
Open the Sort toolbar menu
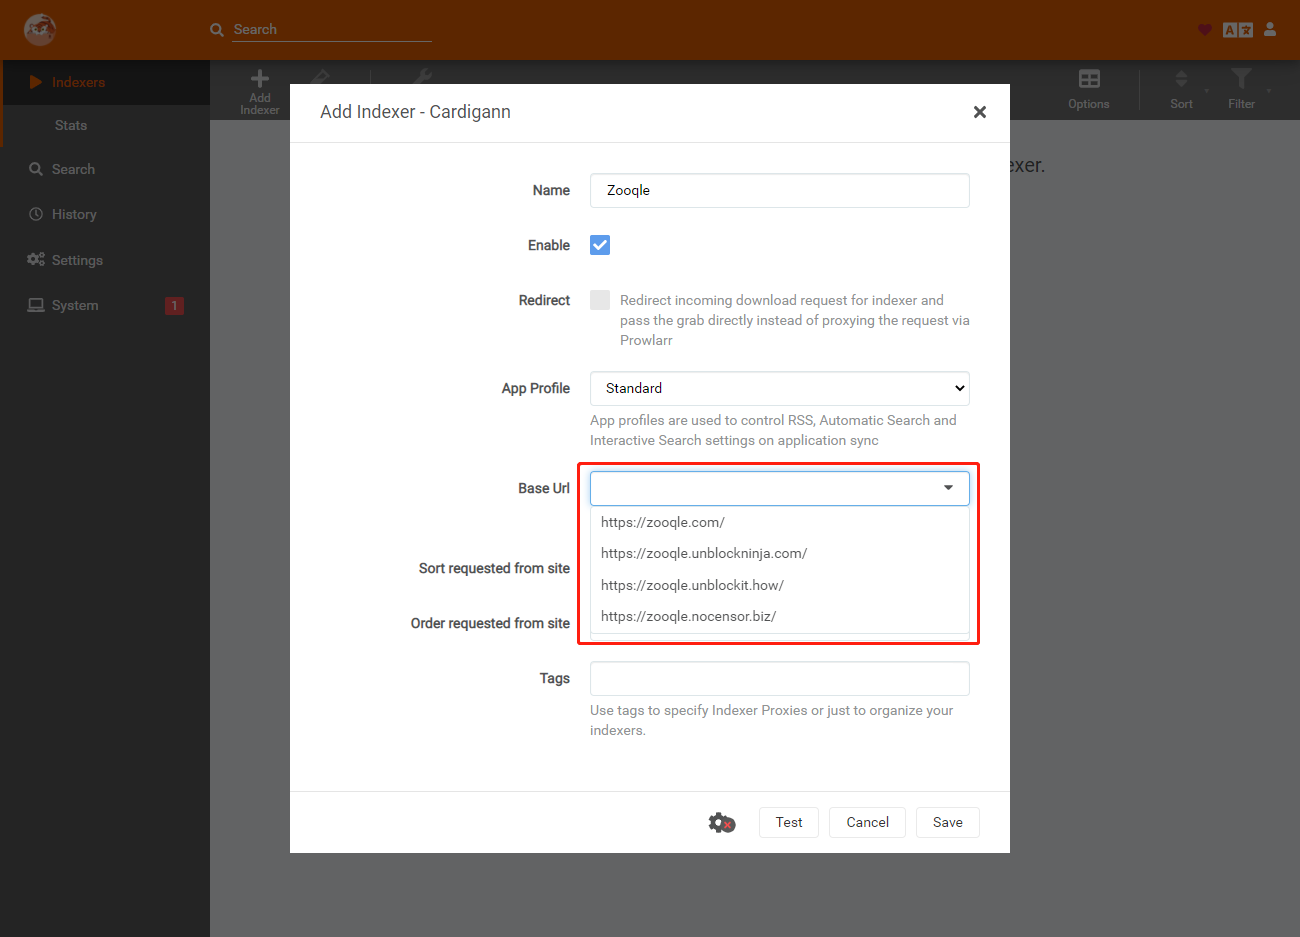point(1181,89)
